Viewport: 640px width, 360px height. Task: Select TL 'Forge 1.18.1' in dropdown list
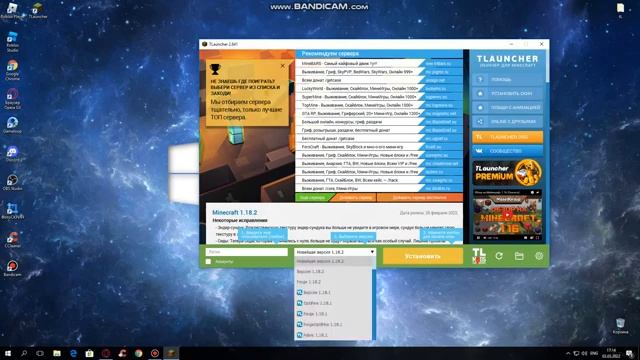pyautogui.click(x=333, y=314)
